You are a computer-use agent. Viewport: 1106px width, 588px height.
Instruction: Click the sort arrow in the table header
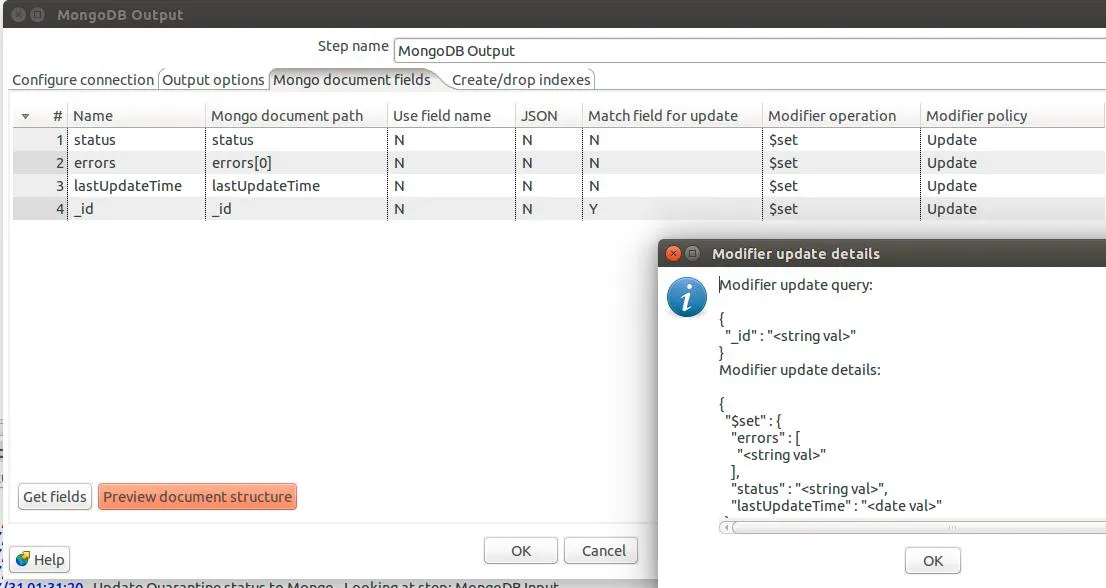[x=25, y=116]
